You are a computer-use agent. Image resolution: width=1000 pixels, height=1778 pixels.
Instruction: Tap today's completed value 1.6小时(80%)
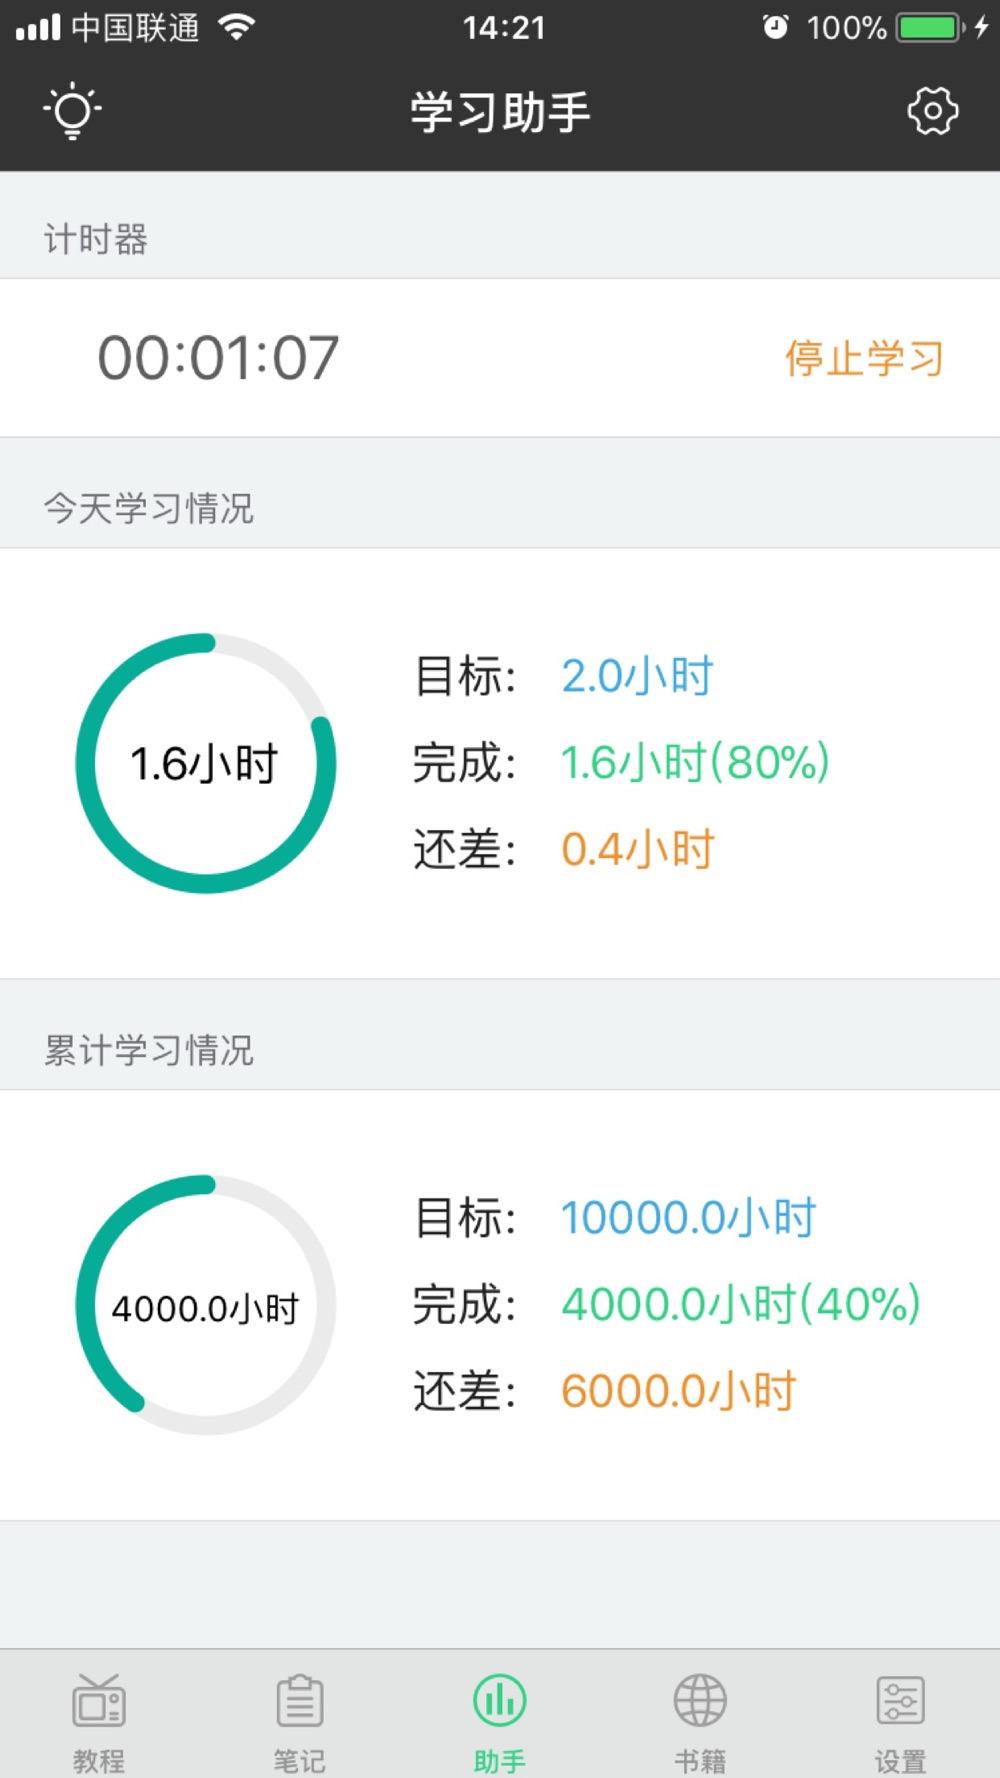point(695,762)
